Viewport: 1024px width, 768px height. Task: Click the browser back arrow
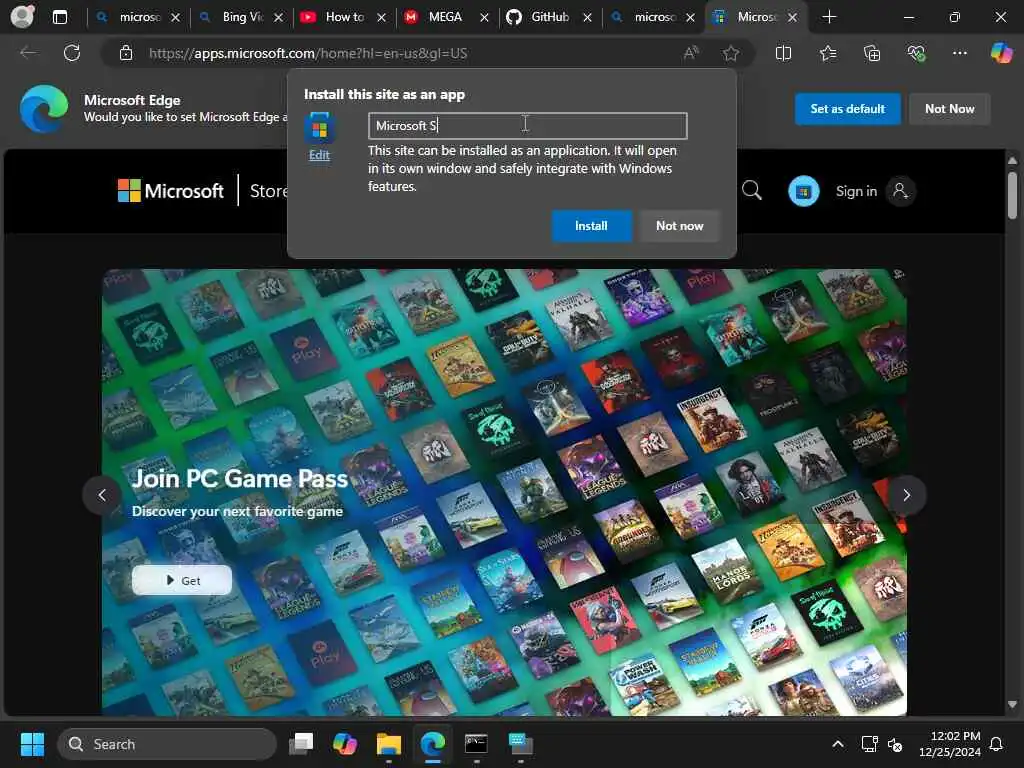pyautogui.click(x=28, y=53)
